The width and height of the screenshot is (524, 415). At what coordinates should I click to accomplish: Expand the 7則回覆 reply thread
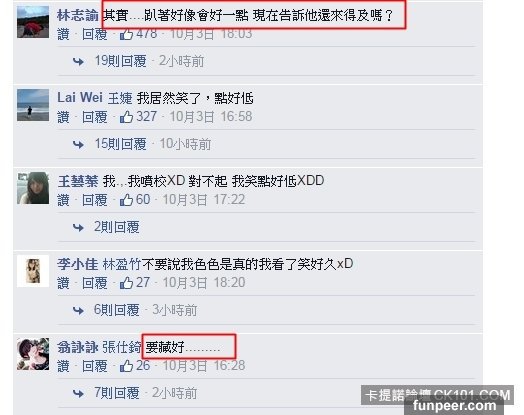click(117, 393)
